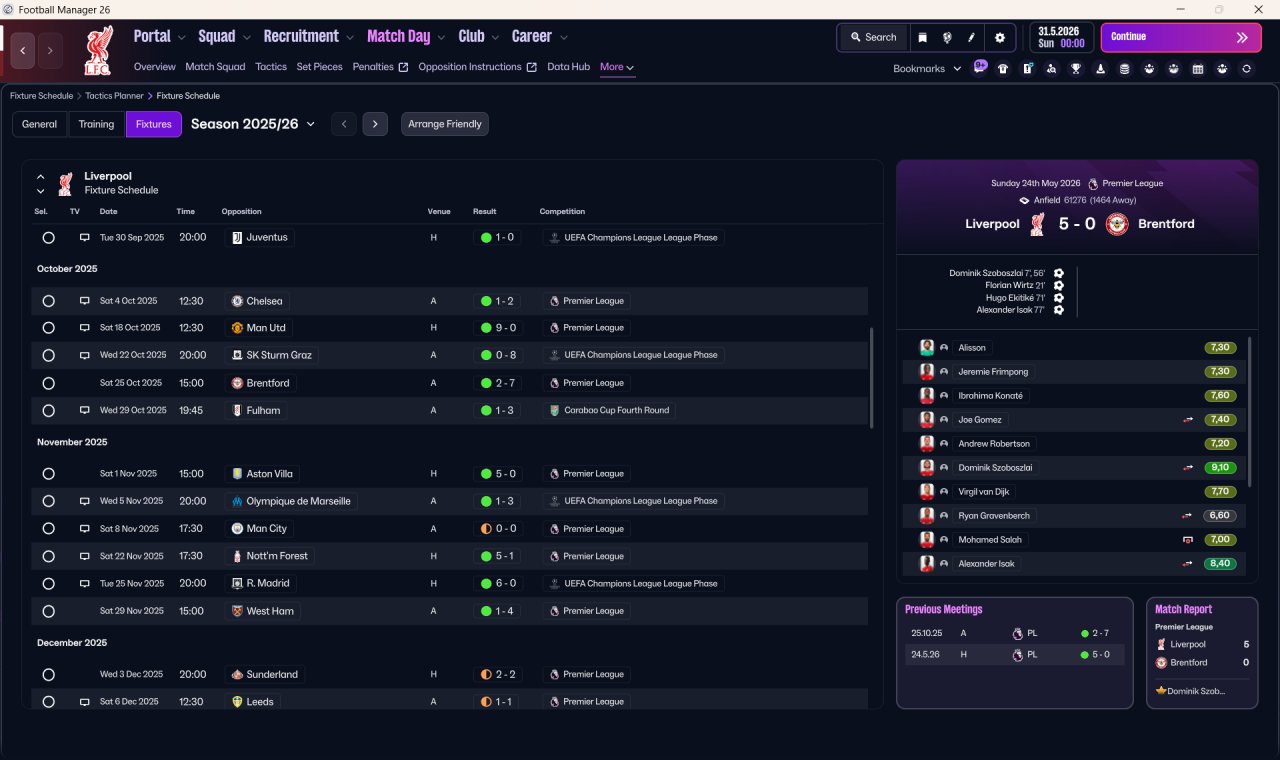Click the Liverpool club crest in header
Screen dimensions: 1280x760
[98, 50]
